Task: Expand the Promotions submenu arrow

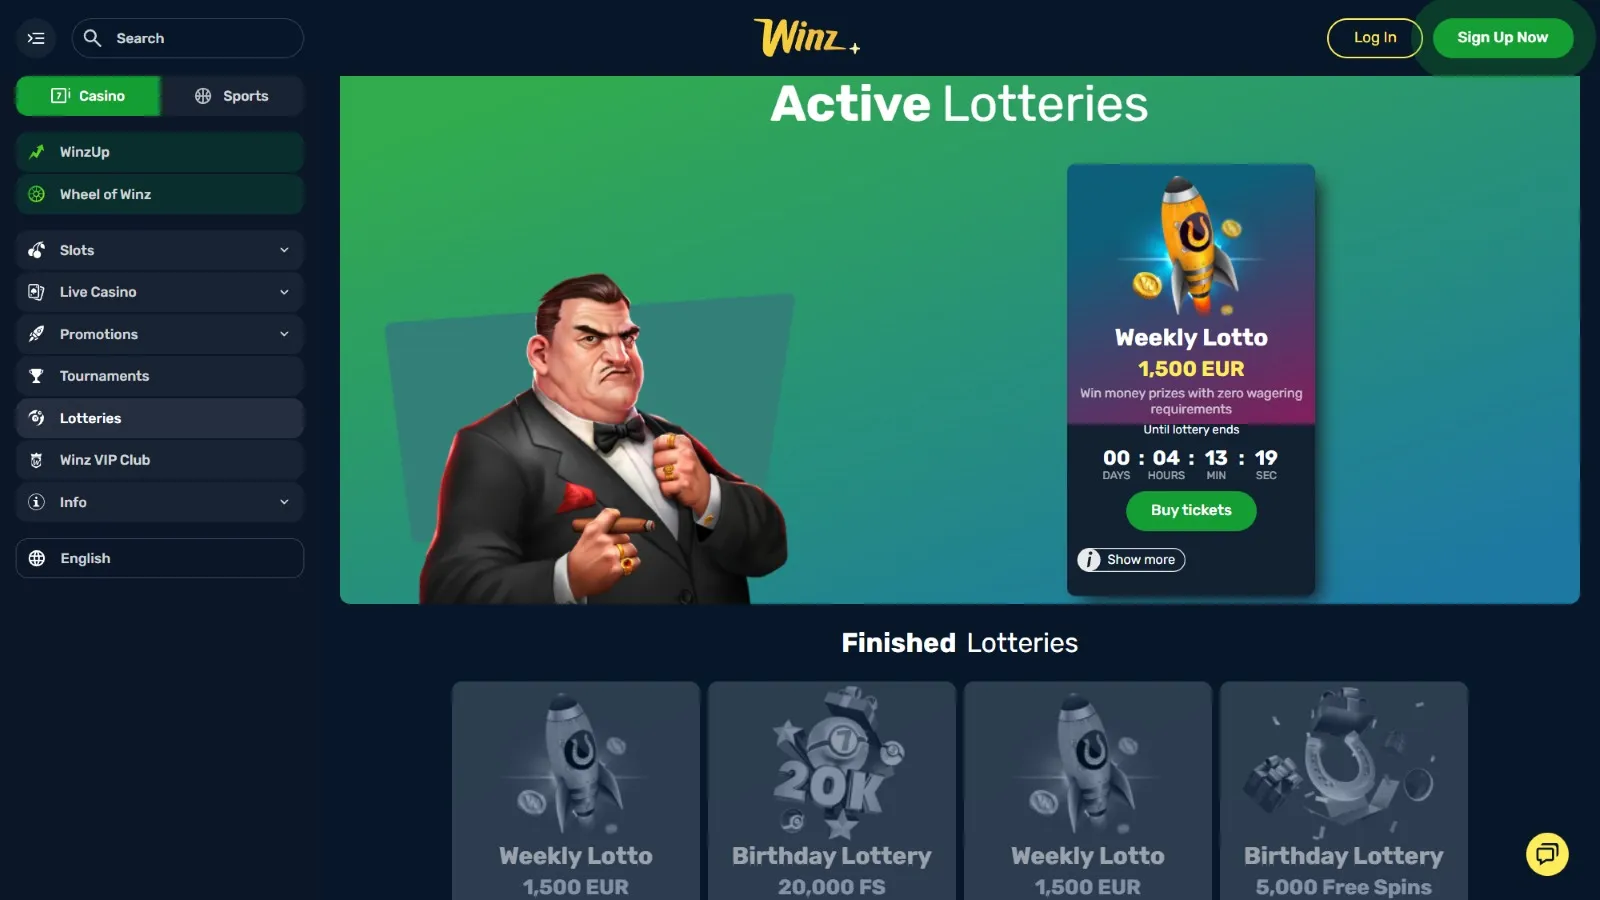Action: [284, 334]
